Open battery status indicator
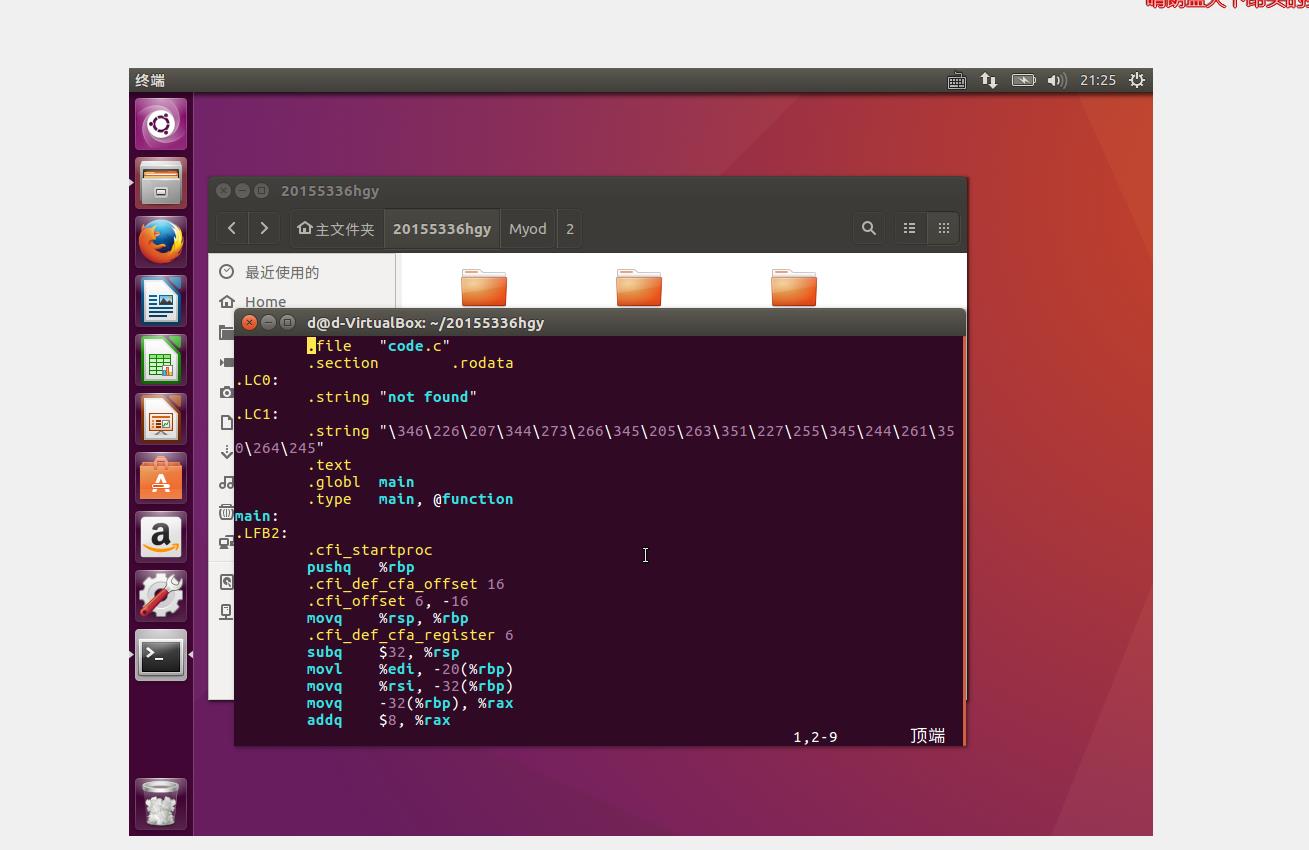 (1023, 81)
